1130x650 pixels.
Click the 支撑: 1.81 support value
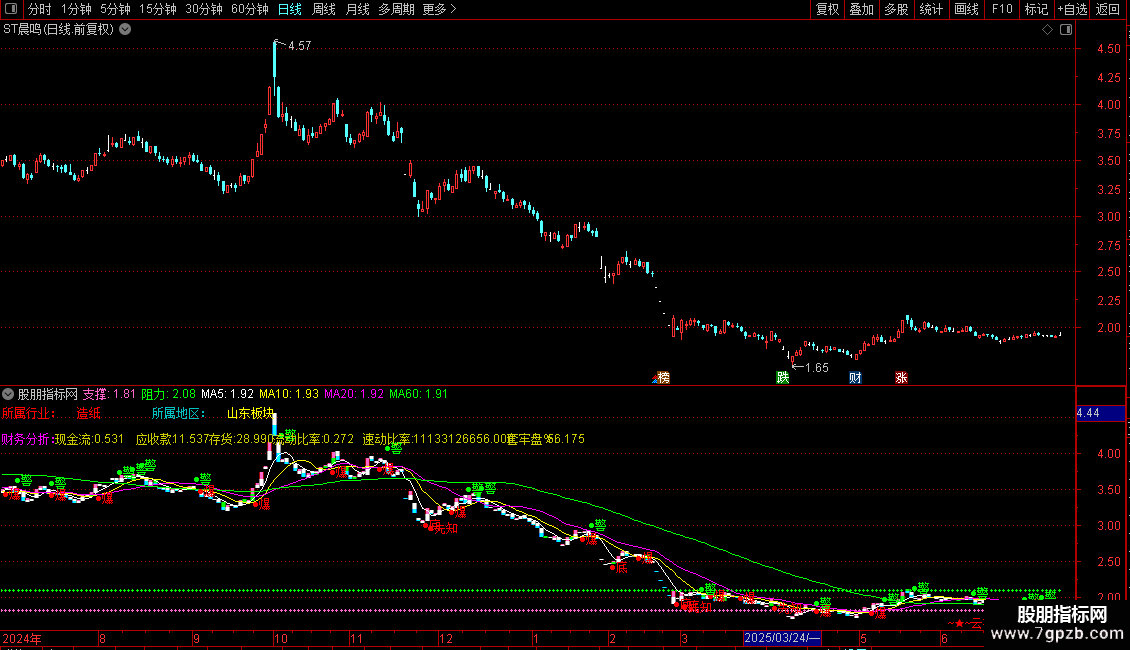109,394
